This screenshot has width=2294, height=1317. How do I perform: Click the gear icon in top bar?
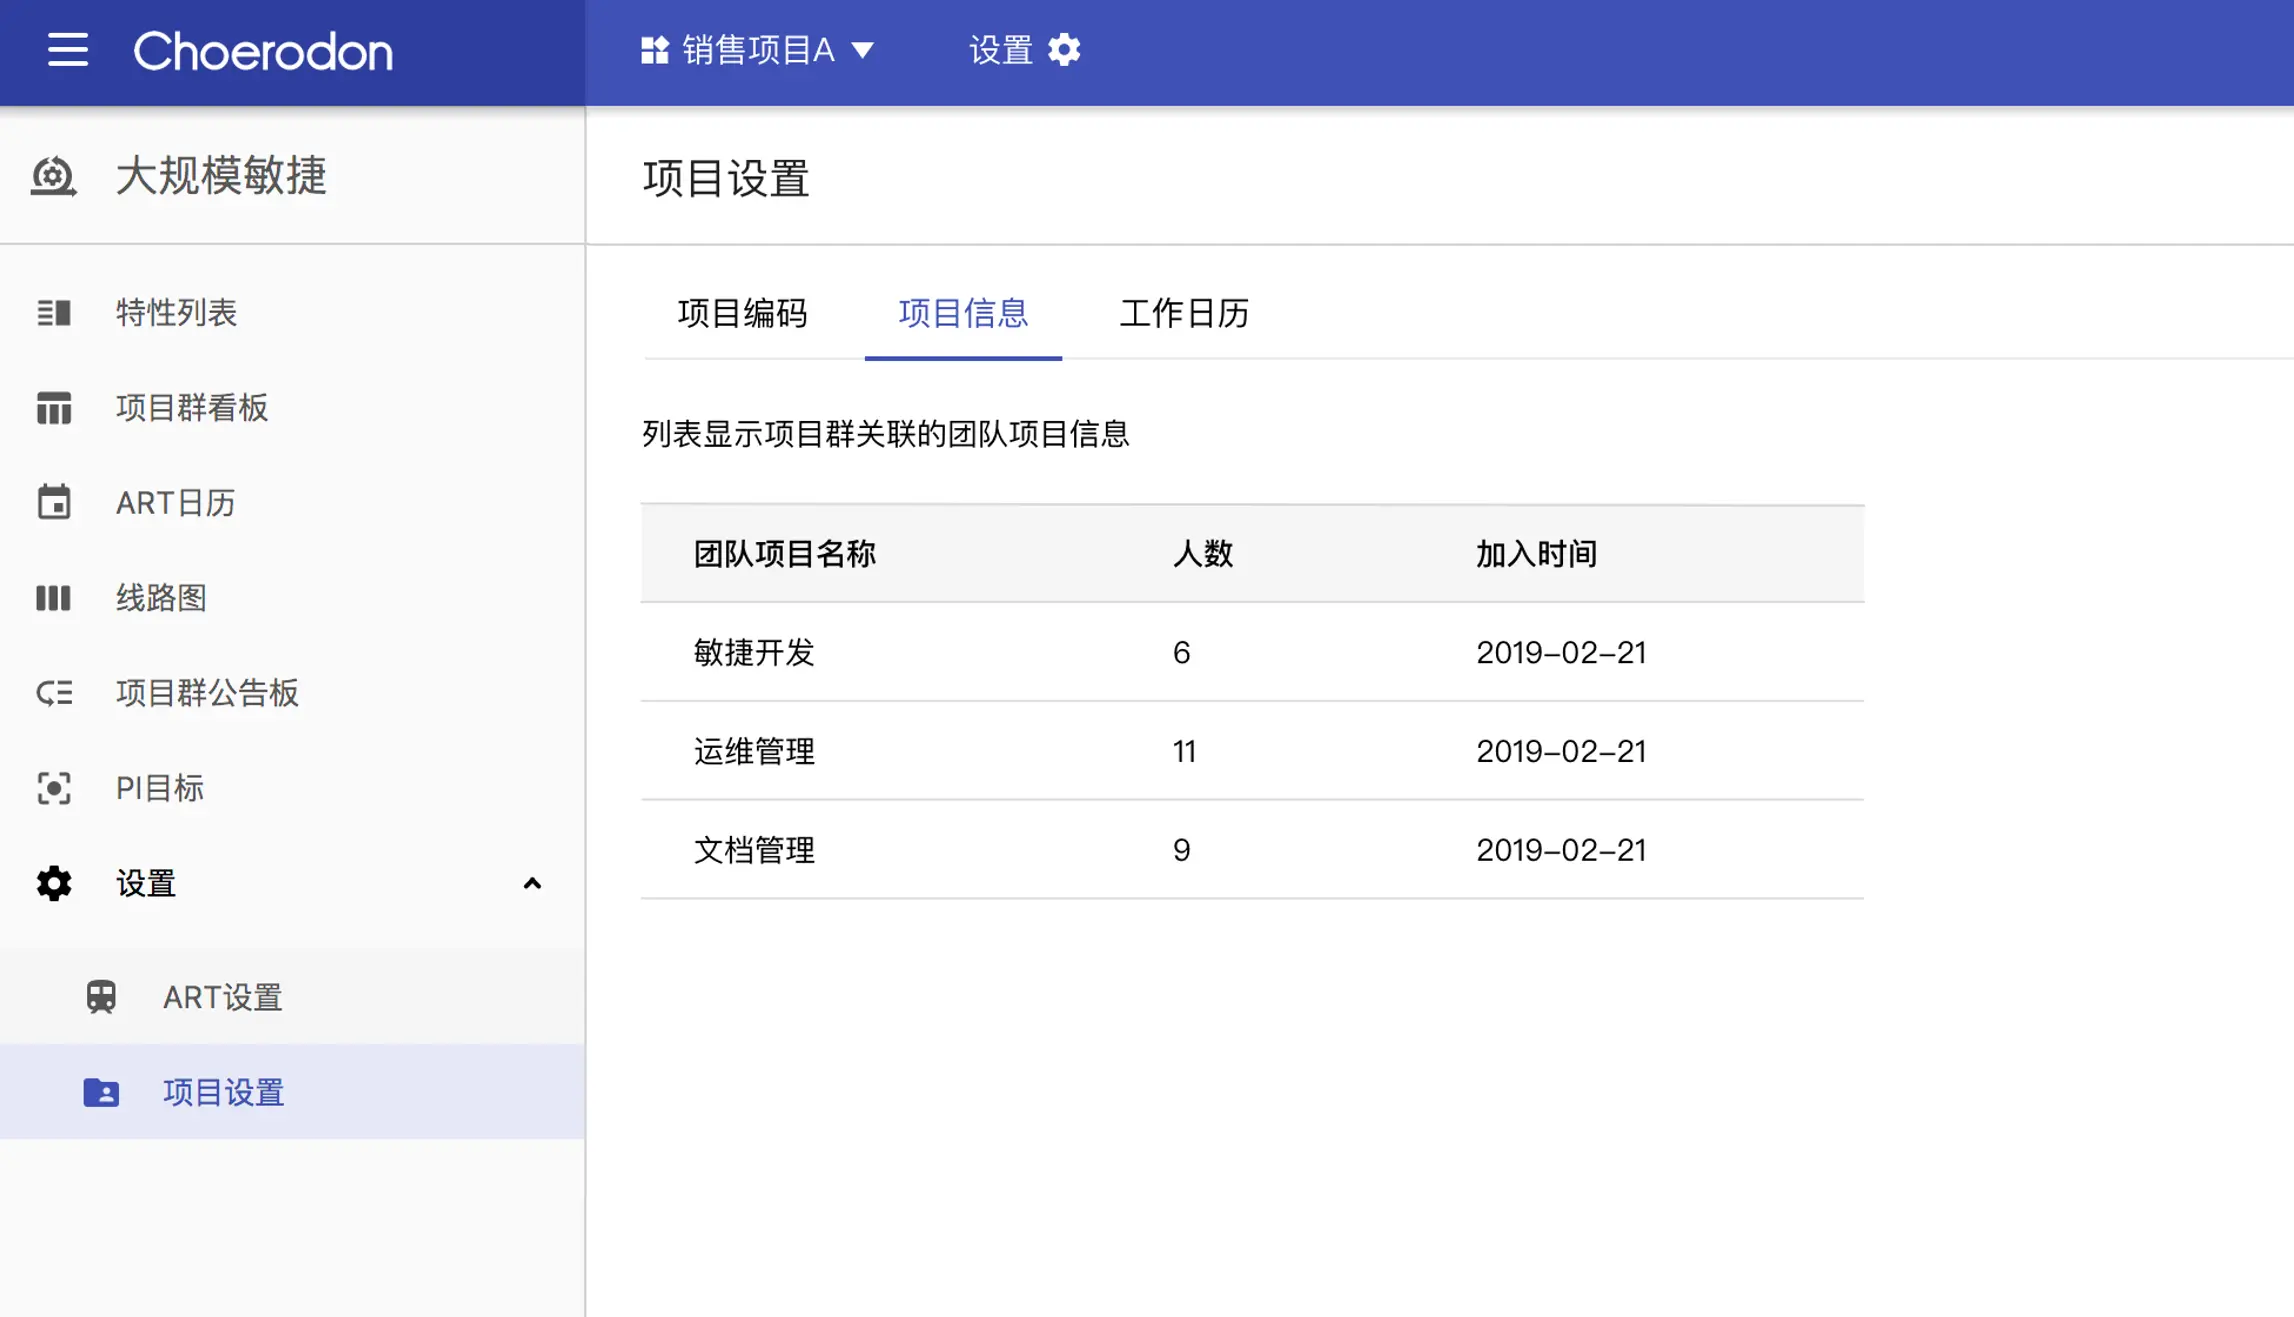tap(1064, 50)
